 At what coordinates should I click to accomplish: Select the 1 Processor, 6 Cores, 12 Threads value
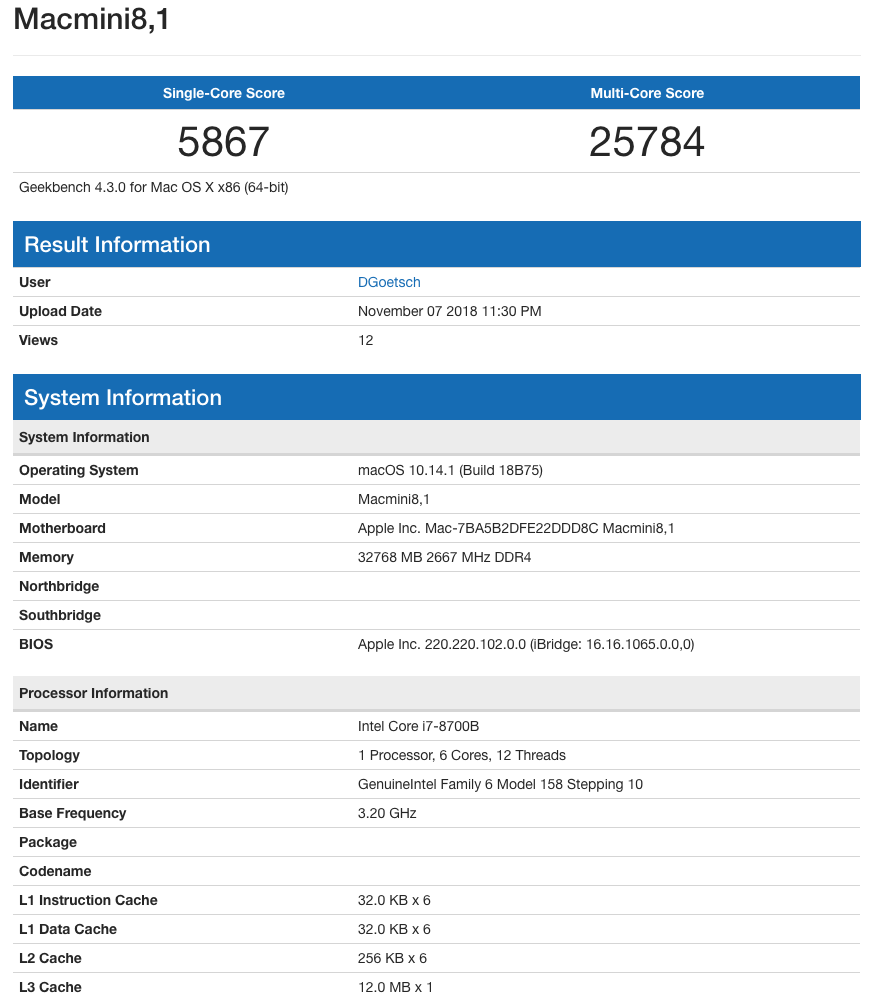point(461,755)
